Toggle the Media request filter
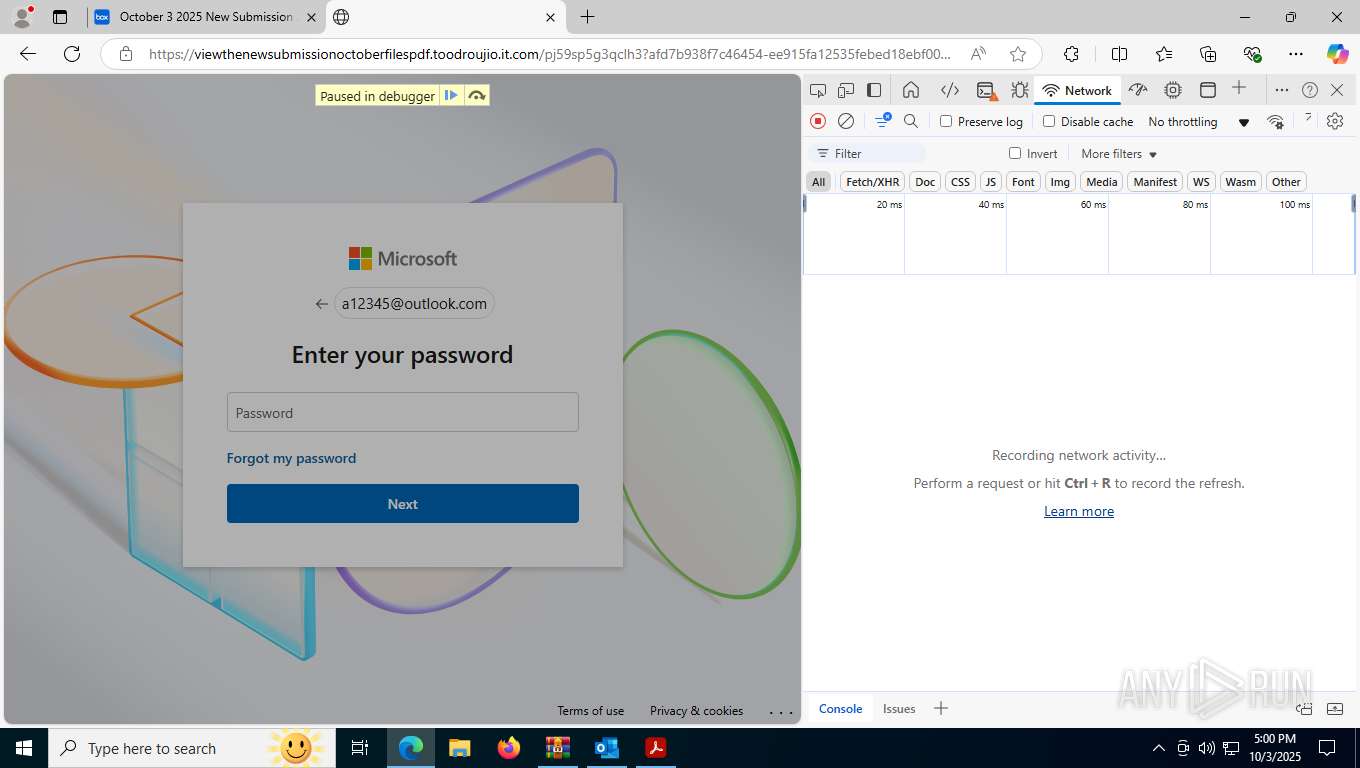This screenshot has height=768, width=1360. click(1101, 182)
